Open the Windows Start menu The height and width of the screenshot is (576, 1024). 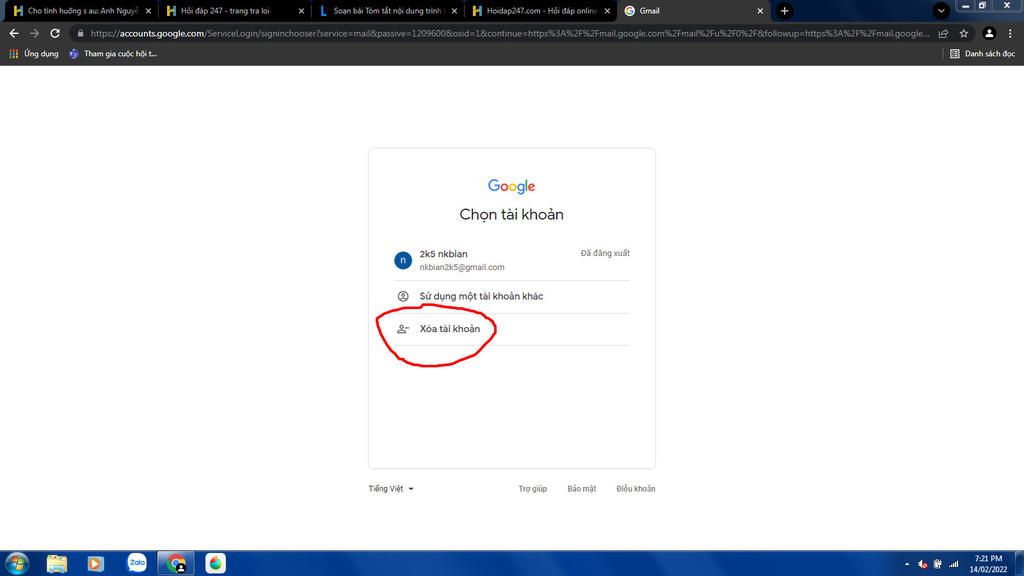(x=17, y=563)
